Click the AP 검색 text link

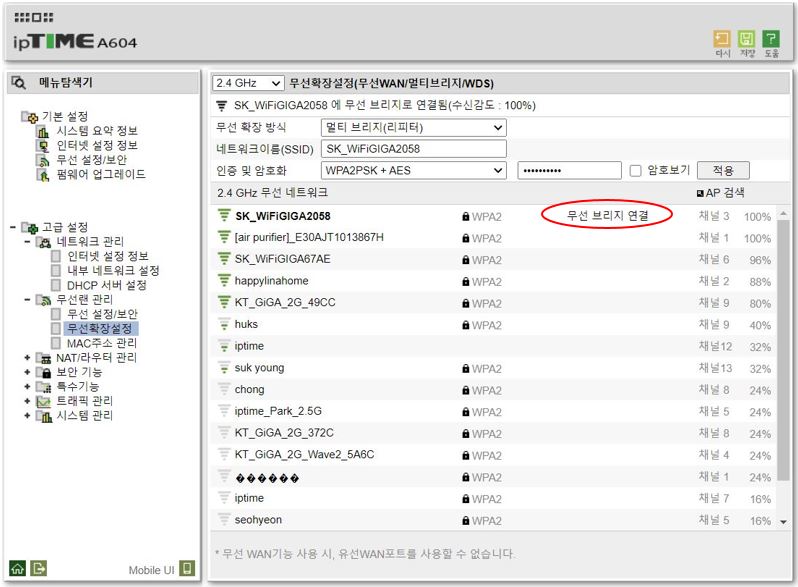pyautogui.click(x=725, y=193)
